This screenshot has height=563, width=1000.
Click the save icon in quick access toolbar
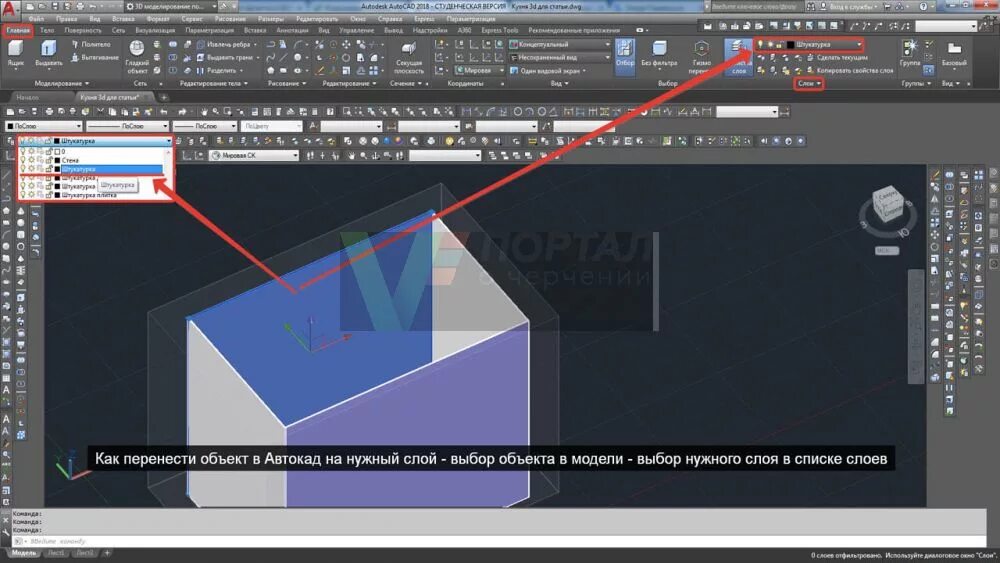[56, 6]
